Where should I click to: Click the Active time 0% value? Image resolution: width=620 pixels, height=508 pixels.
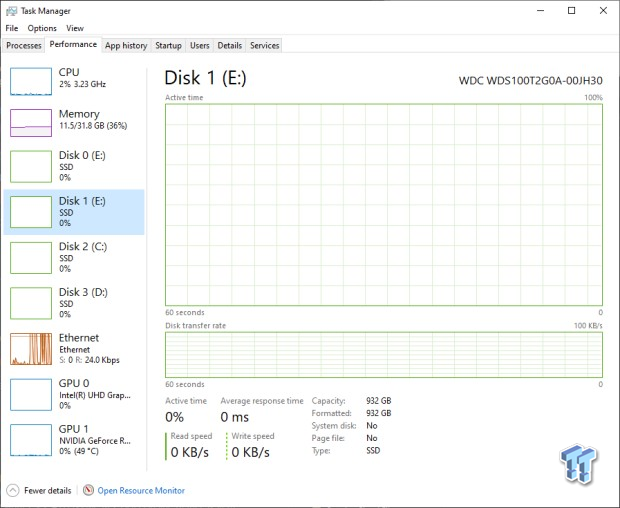pyautogui.click(x=174, y=417)
